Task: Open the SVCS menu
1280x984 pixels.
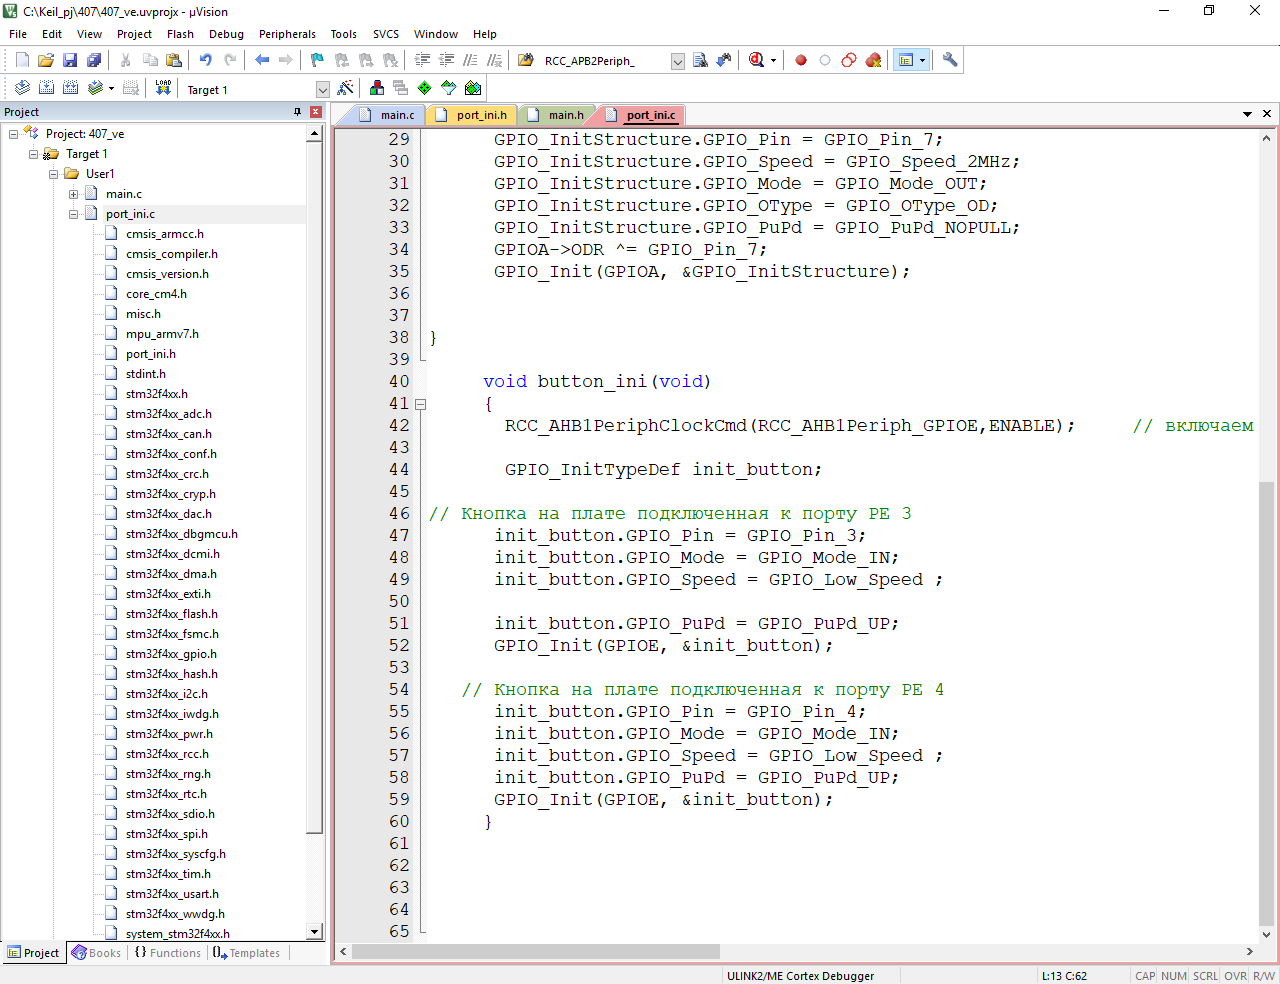Action: click(x=386, y=34)
